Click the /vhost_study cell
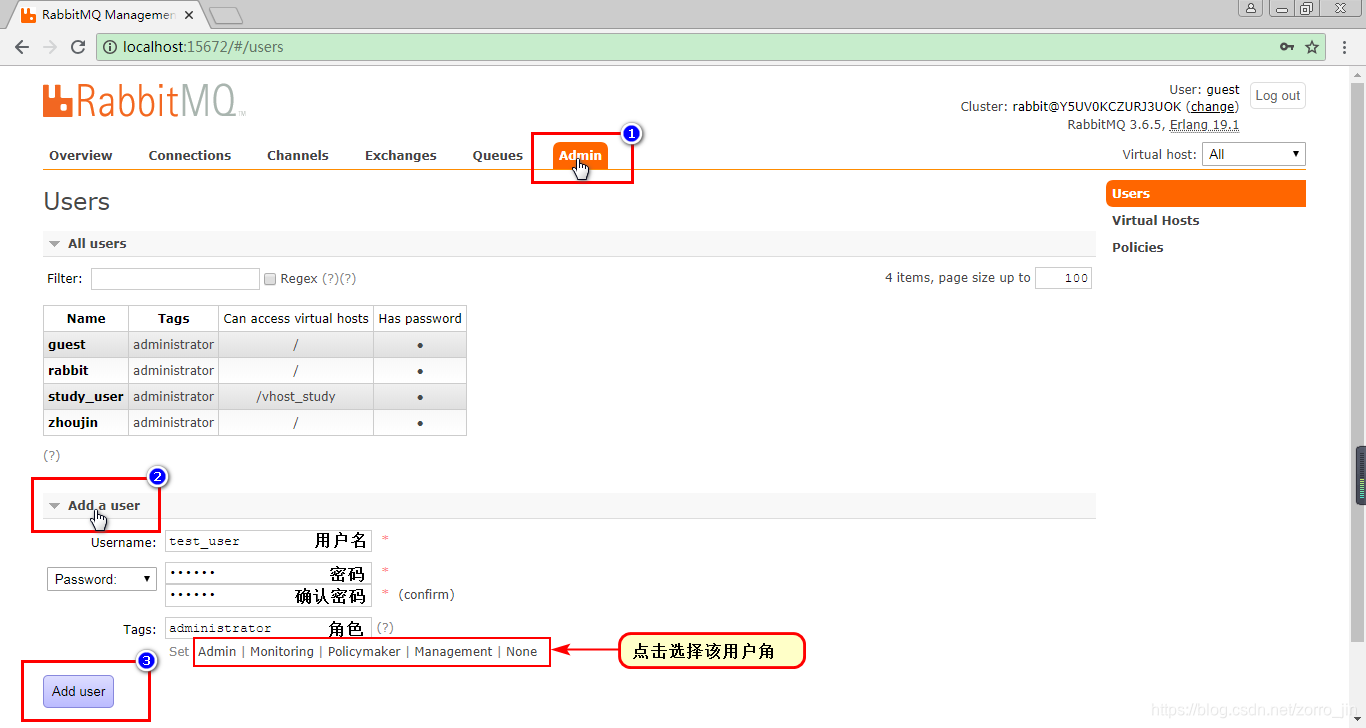The width and height of the screenshot is (1366, 728). tap(296, 397)
